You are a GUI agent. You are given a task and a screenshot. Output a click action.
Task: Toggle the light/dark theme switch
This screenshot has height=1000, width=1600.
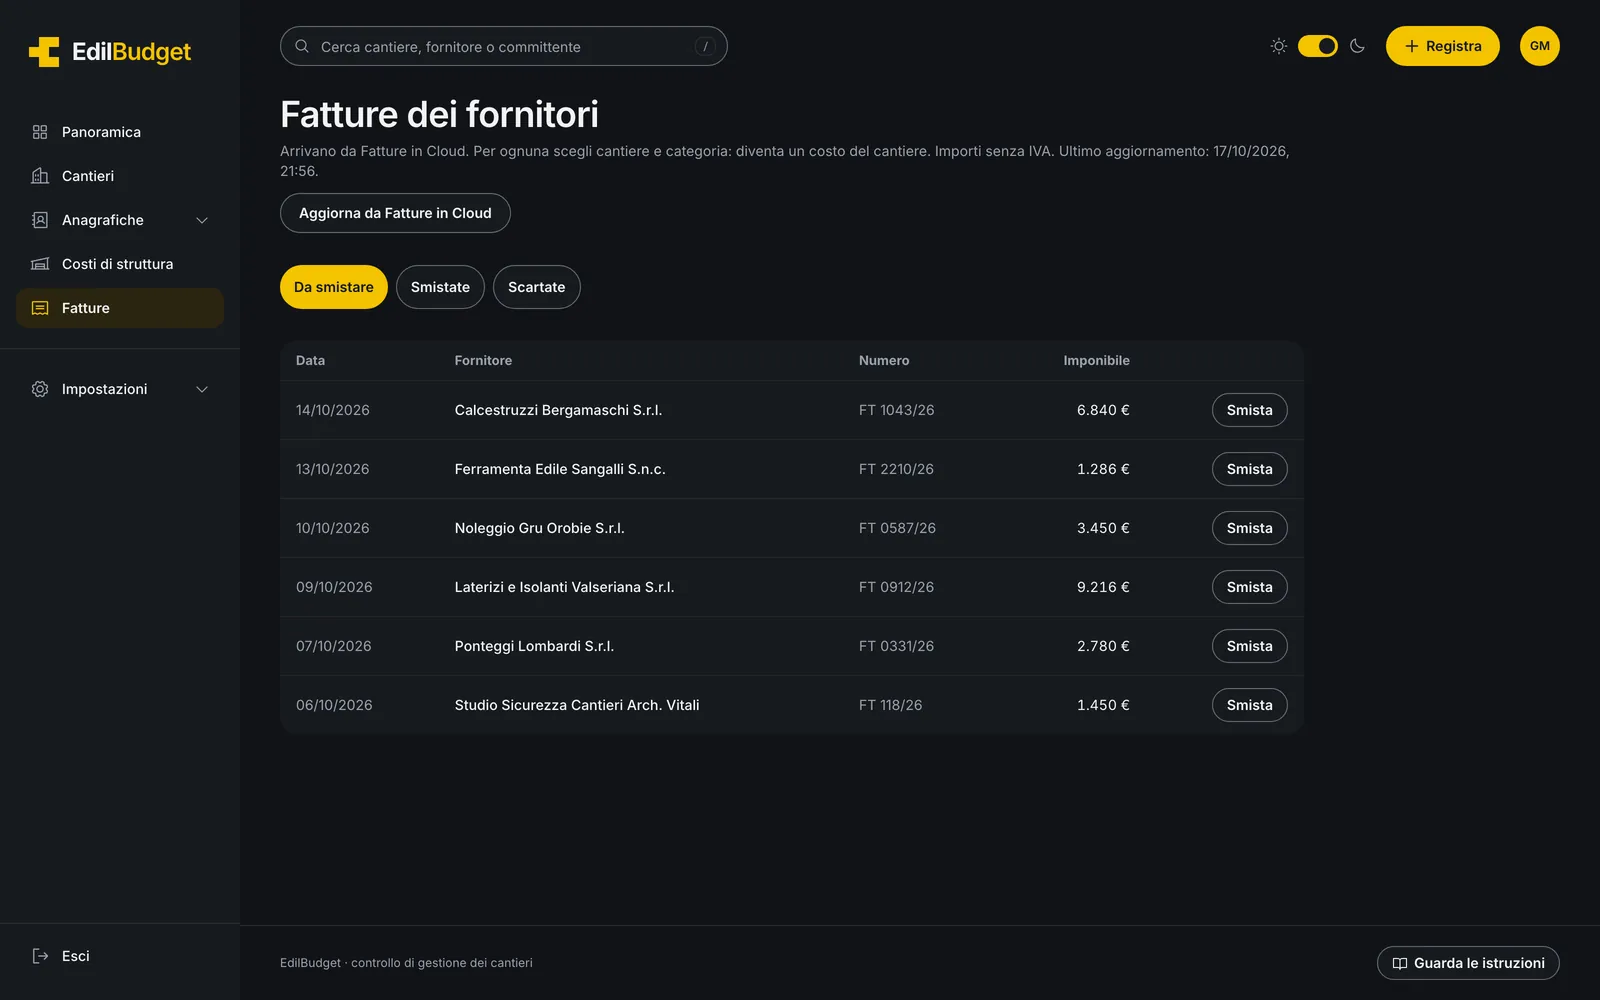point(1318,46)
